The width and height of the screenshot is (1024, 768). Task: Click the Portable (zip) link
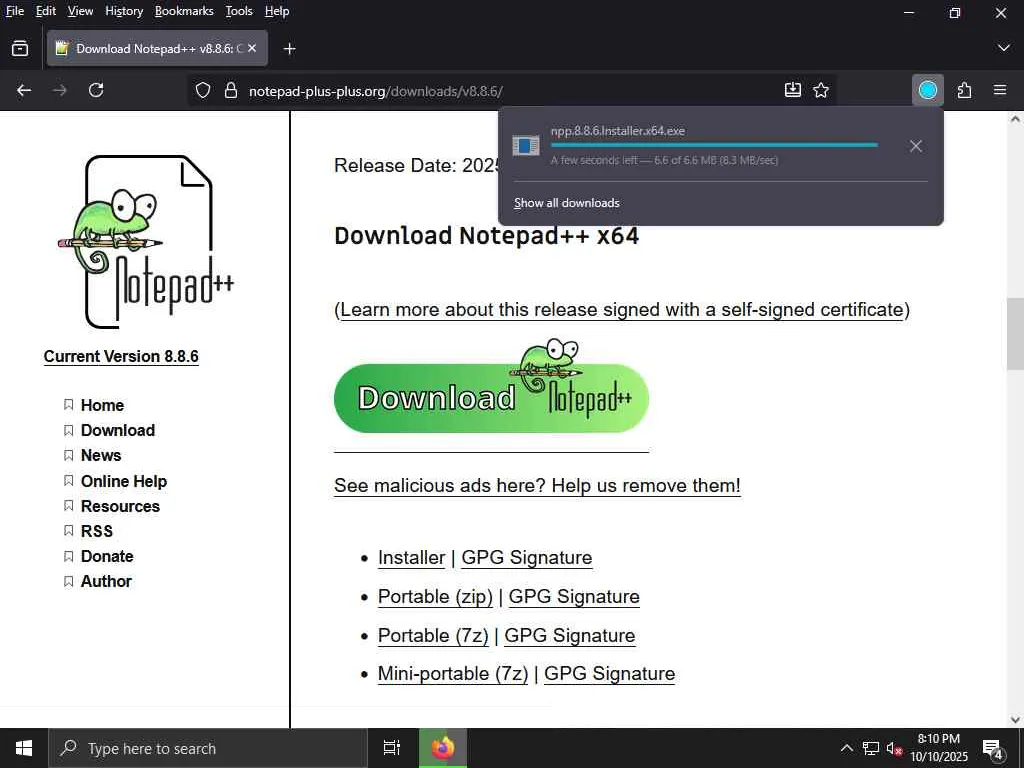(435, 597)
